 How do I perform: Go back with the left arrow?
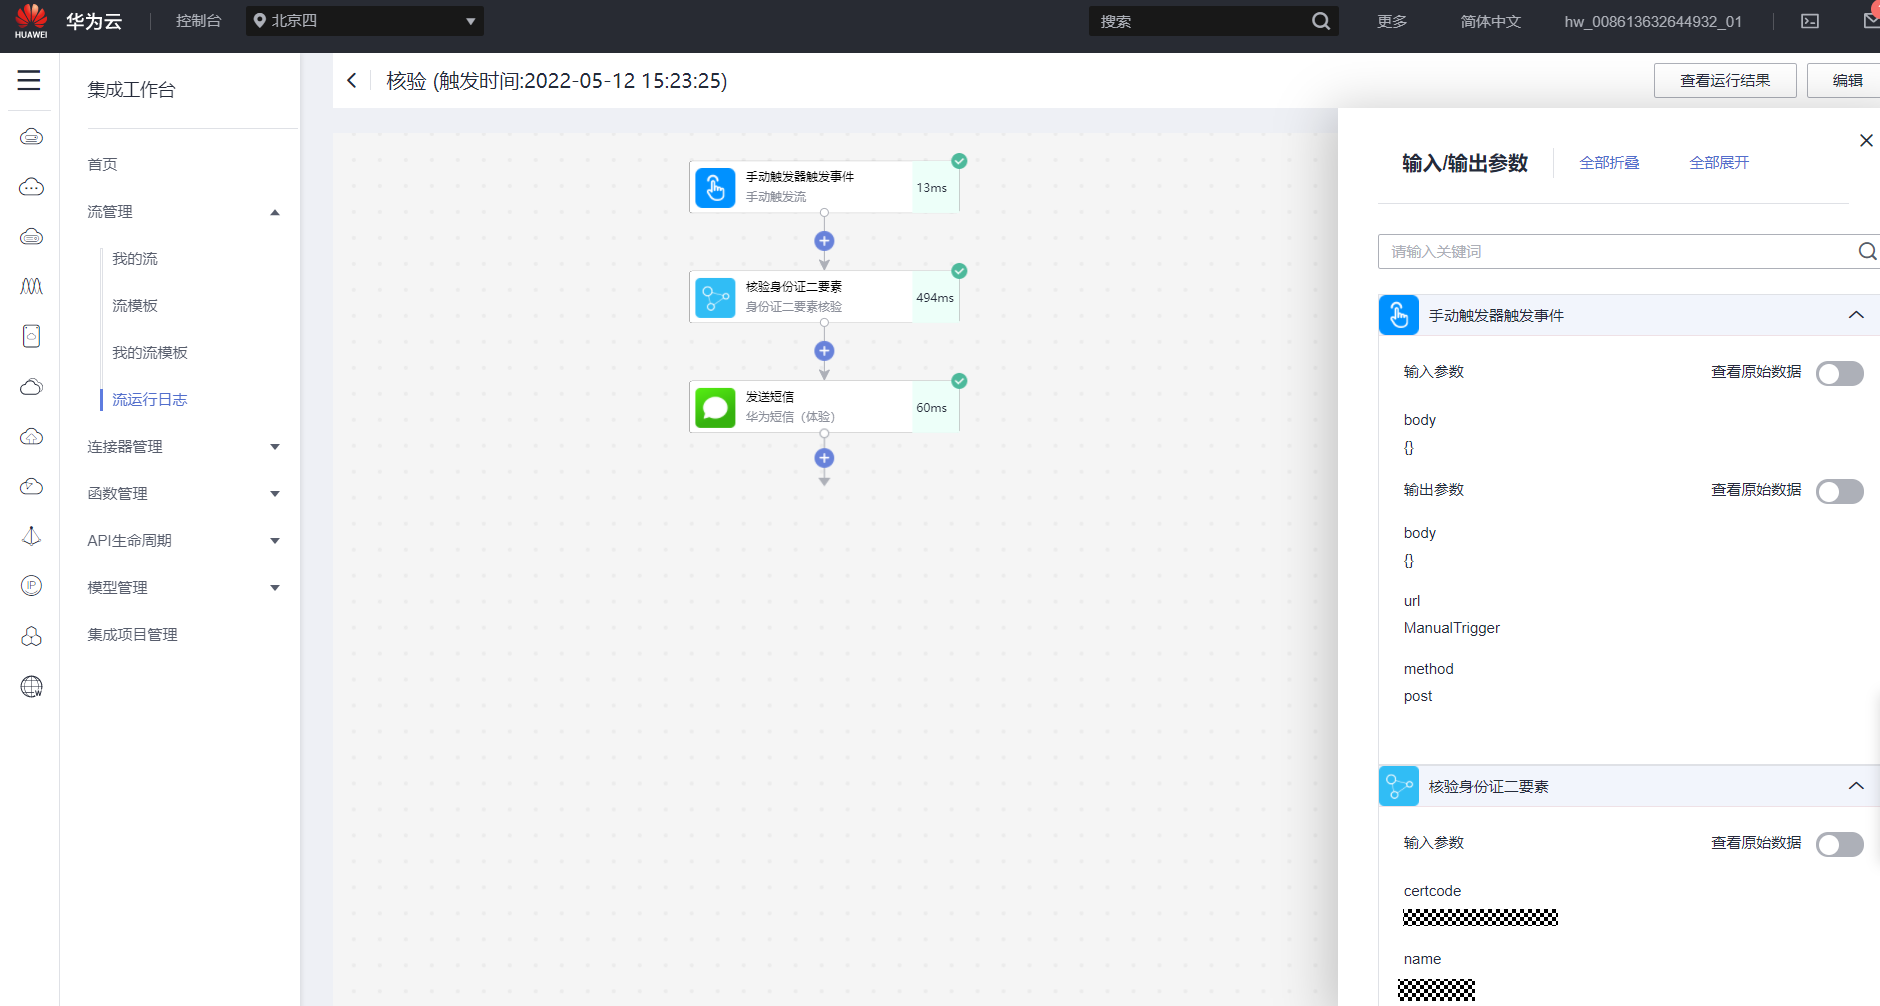click(x=352, y=80)
